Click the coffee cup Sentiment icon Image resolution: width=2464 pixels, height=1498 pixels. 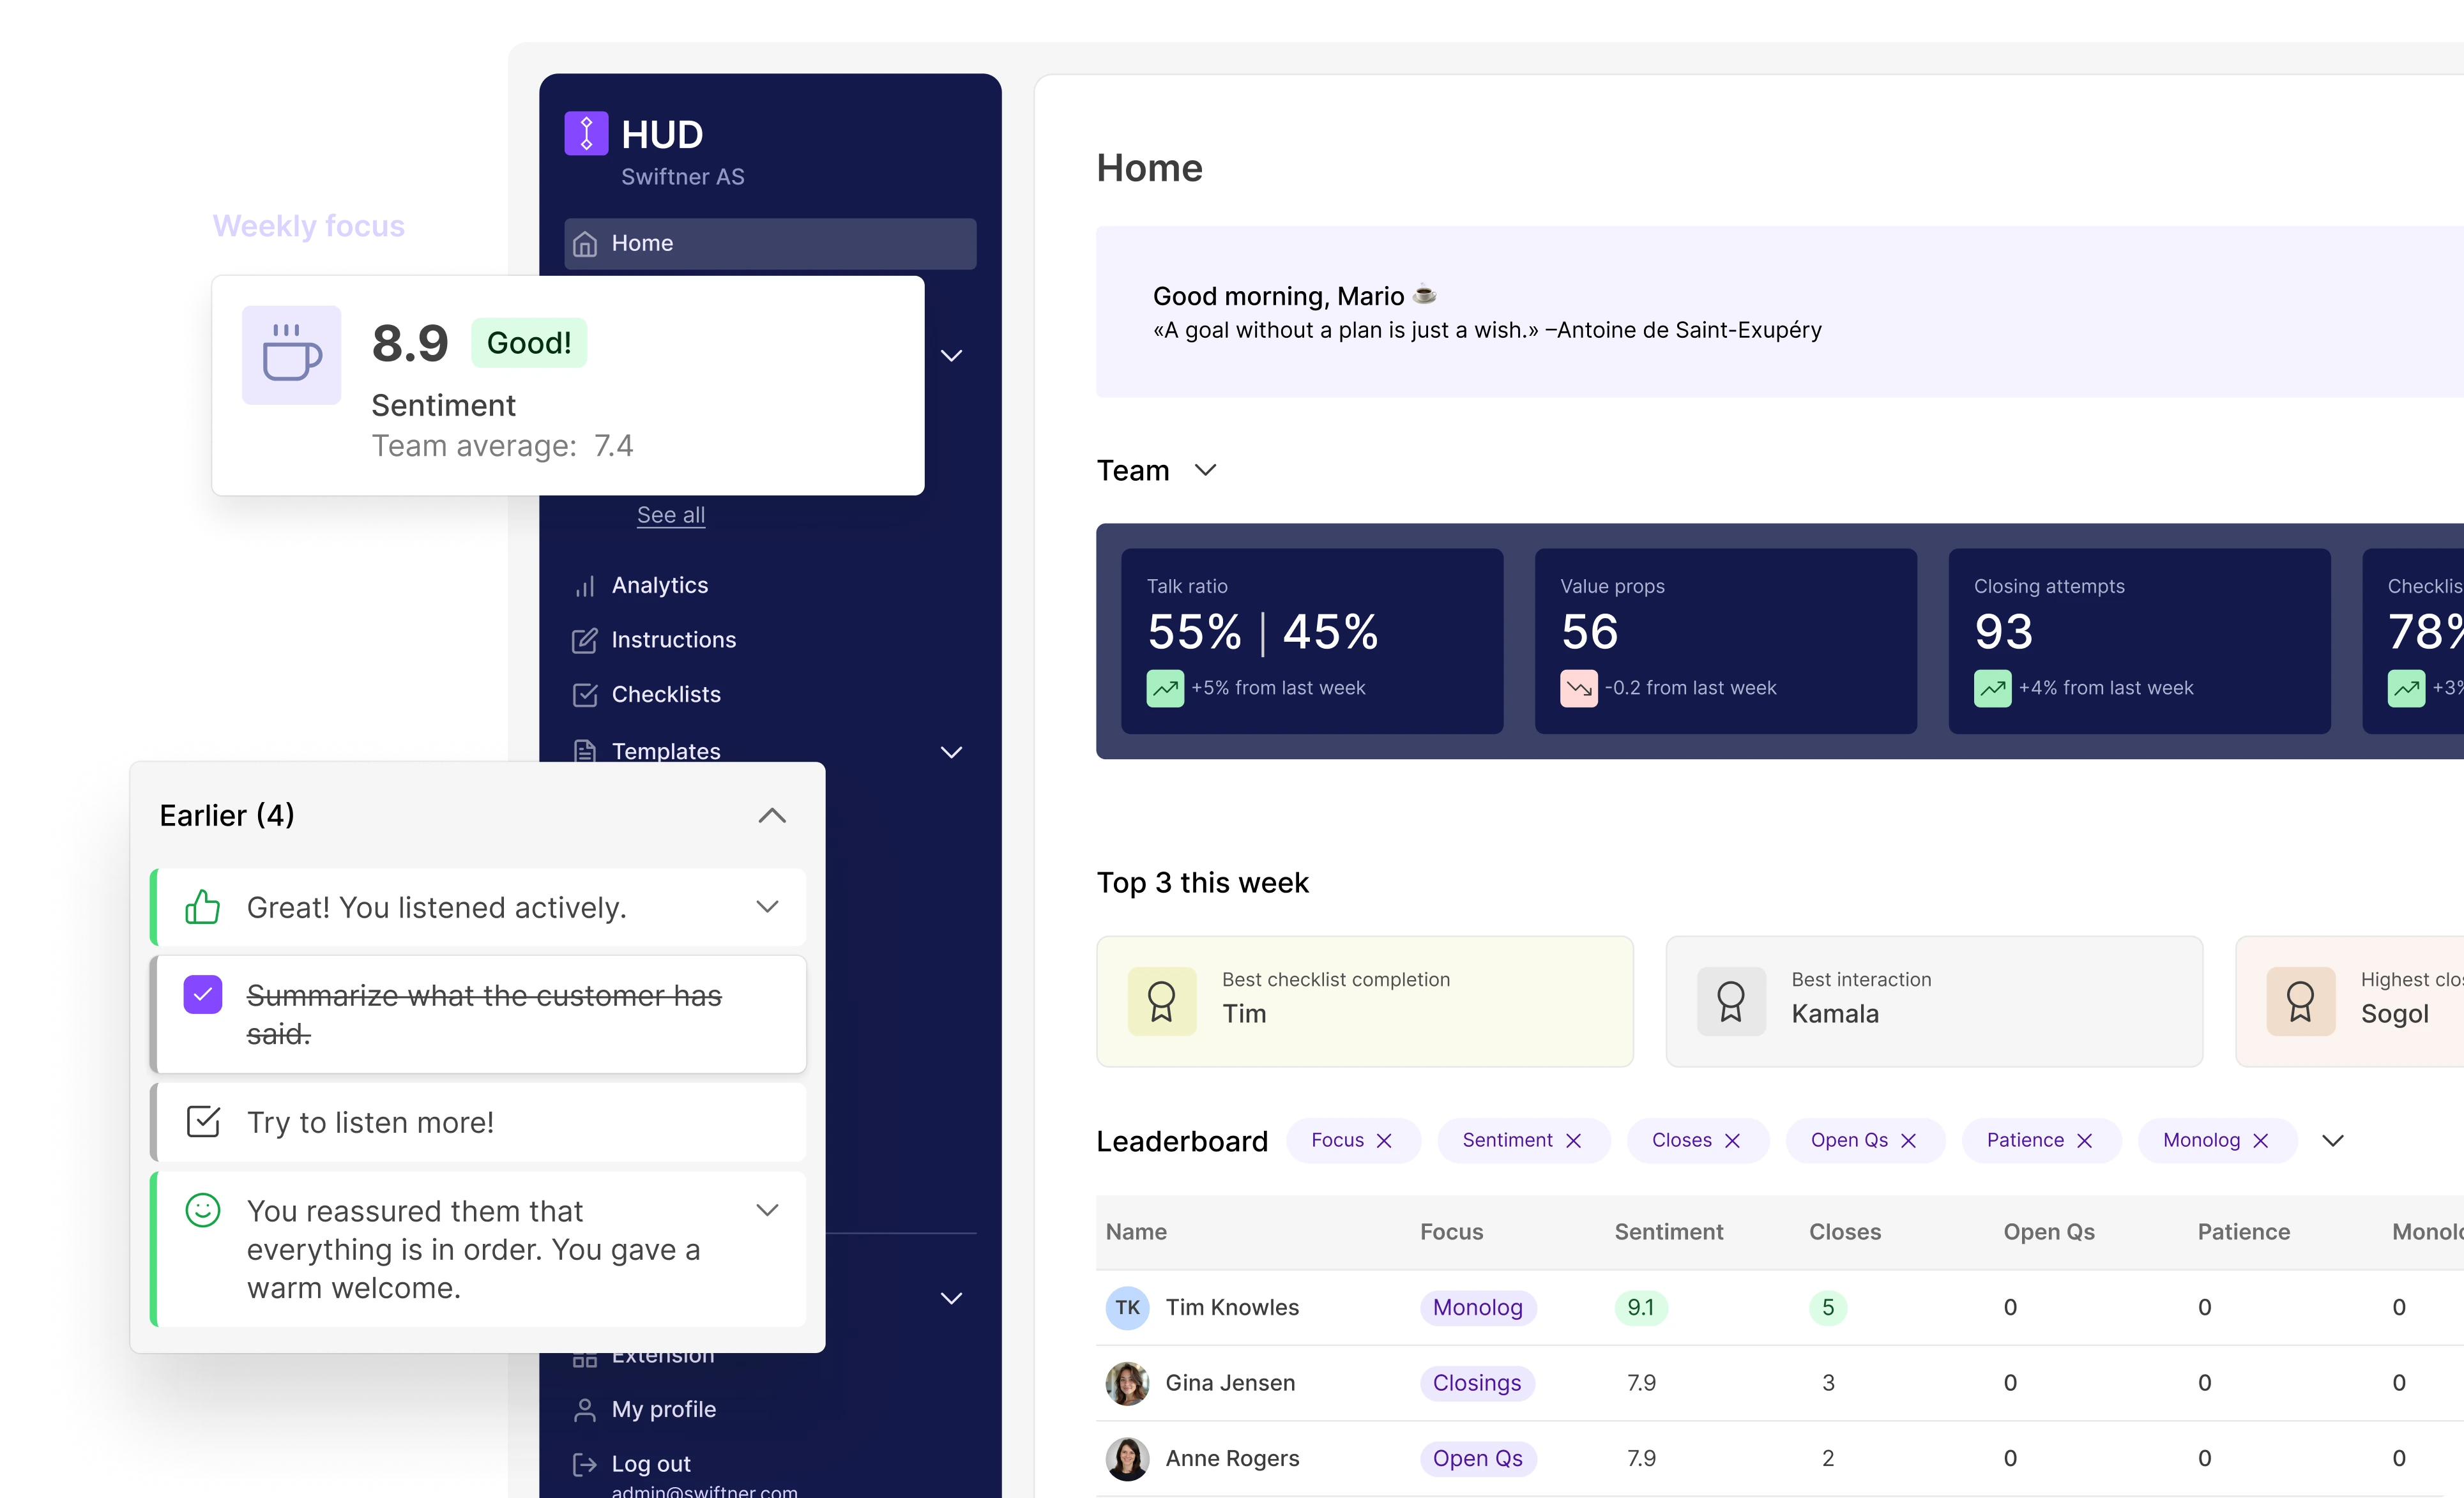pyautogui.click(x=291, y=355)
